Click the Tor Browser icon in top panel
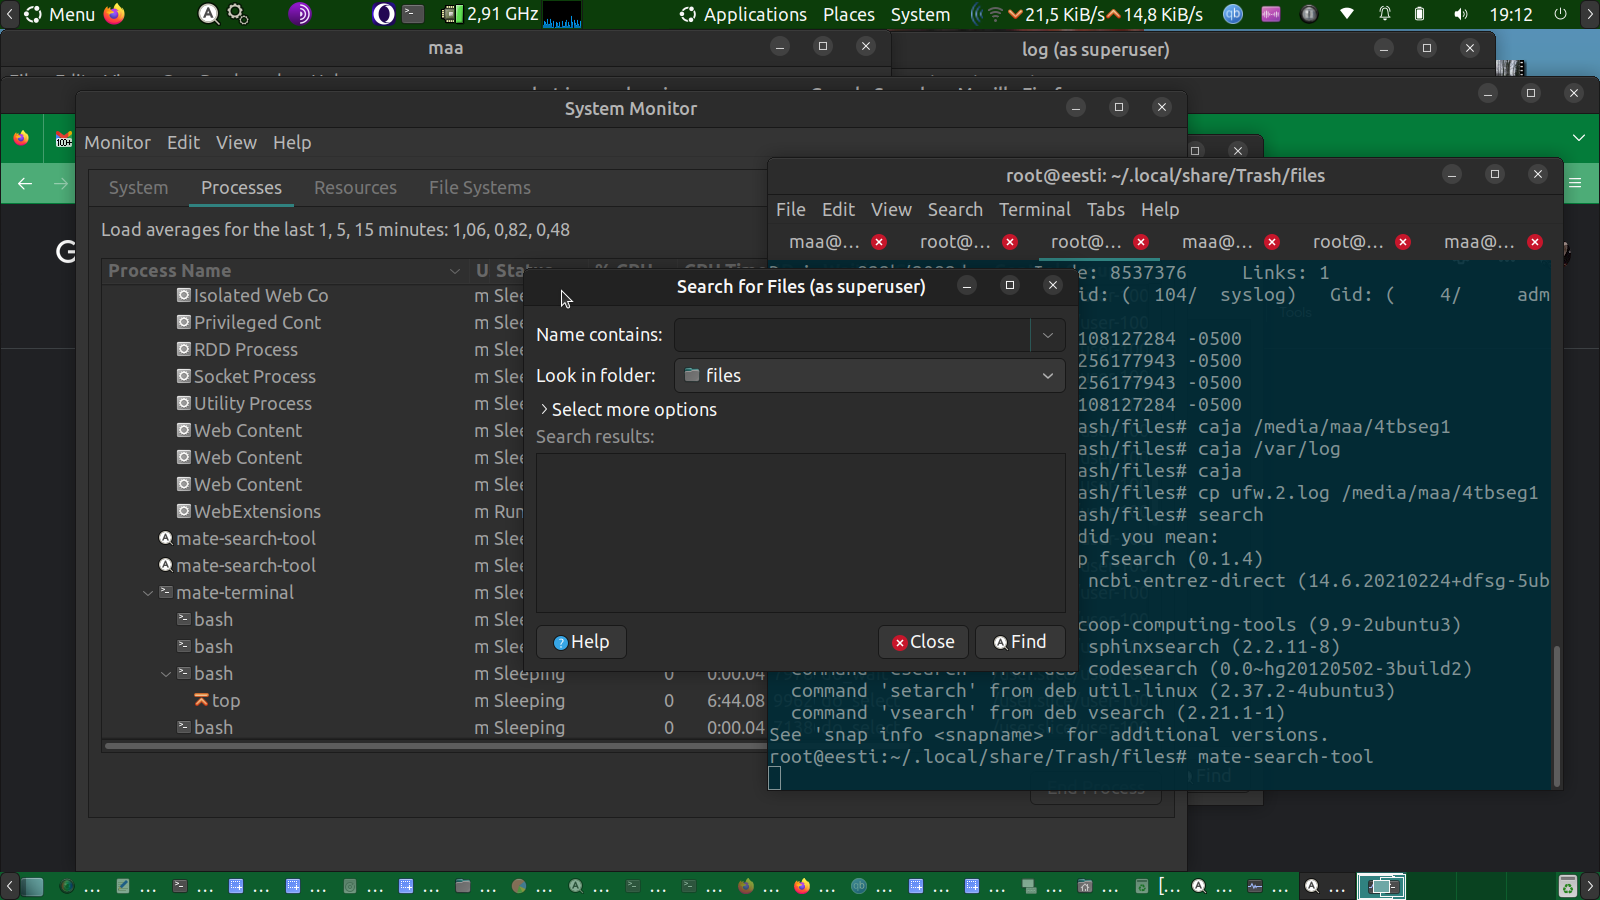The image size is (1600, 900). (x=300, y=14)
